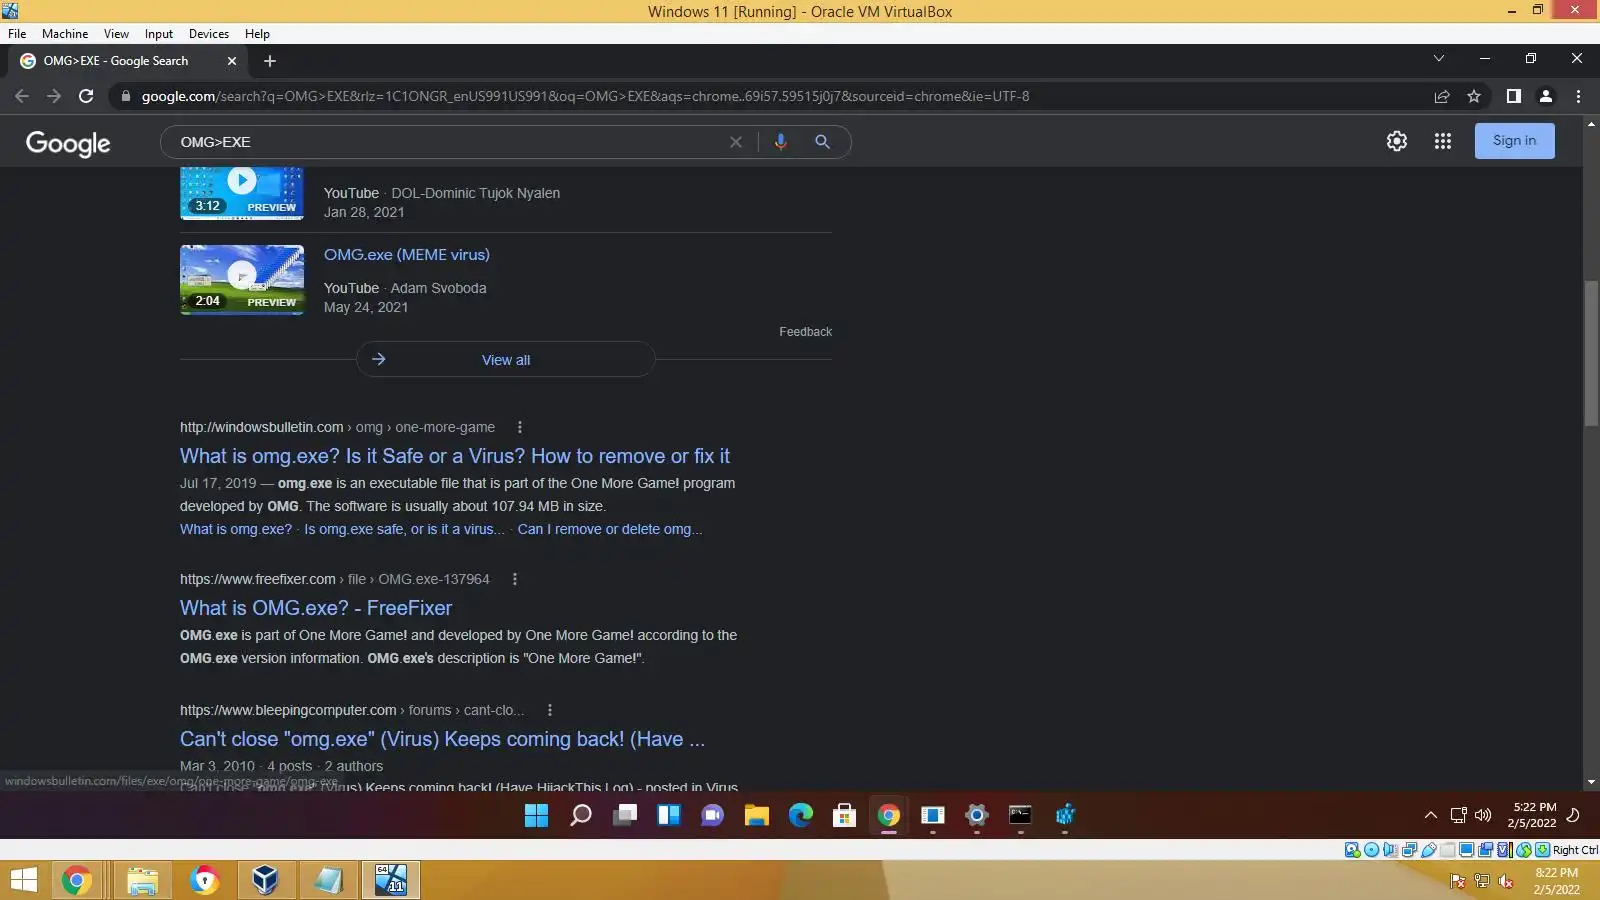1600x900 pixels.
Task: Open Windows 11 taskbar Search icon
Action: [x=580, y=816]
